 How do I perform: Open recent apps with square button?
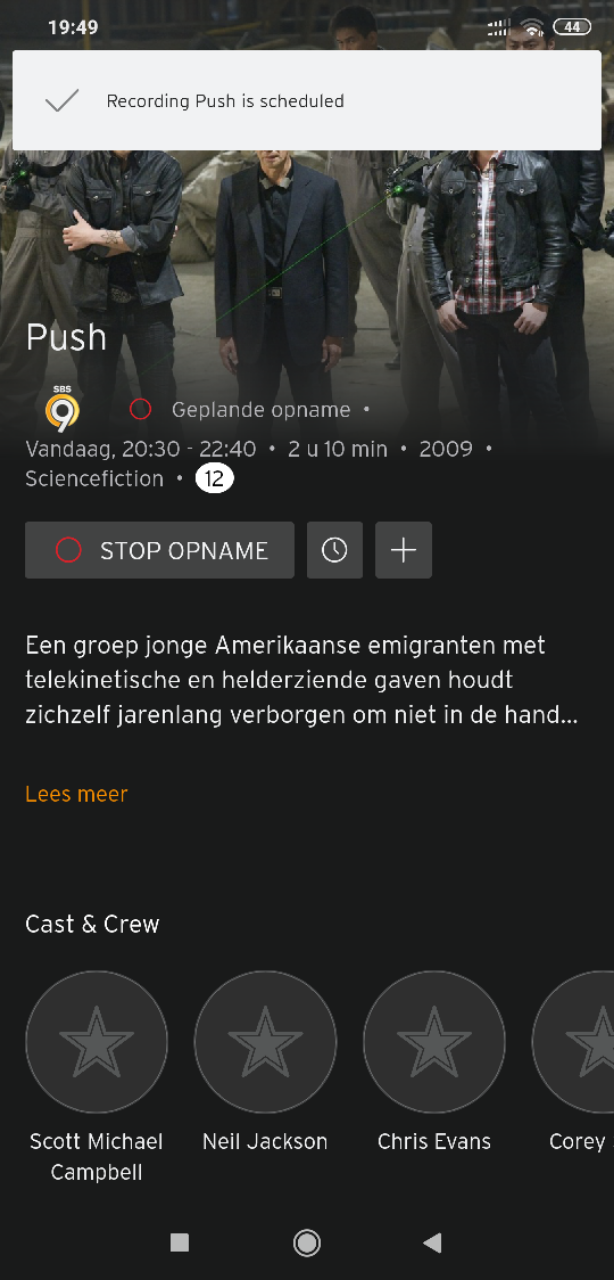(180, 1242)
